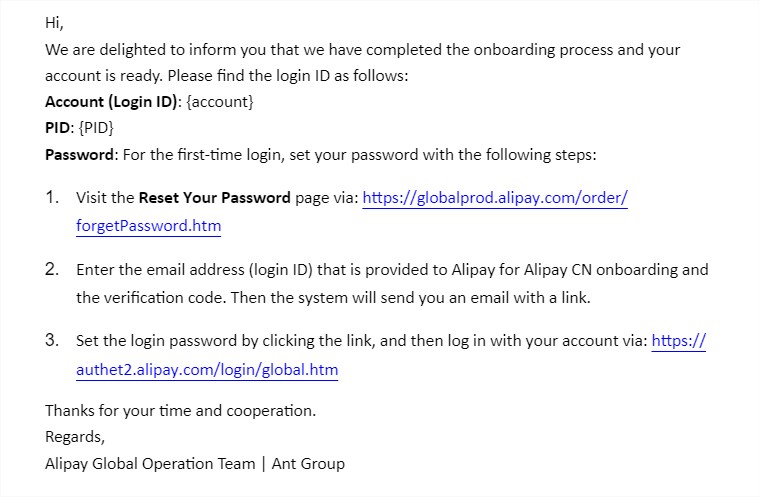
Task: Click the "Hi," greeting line
Action: [54, 22]
